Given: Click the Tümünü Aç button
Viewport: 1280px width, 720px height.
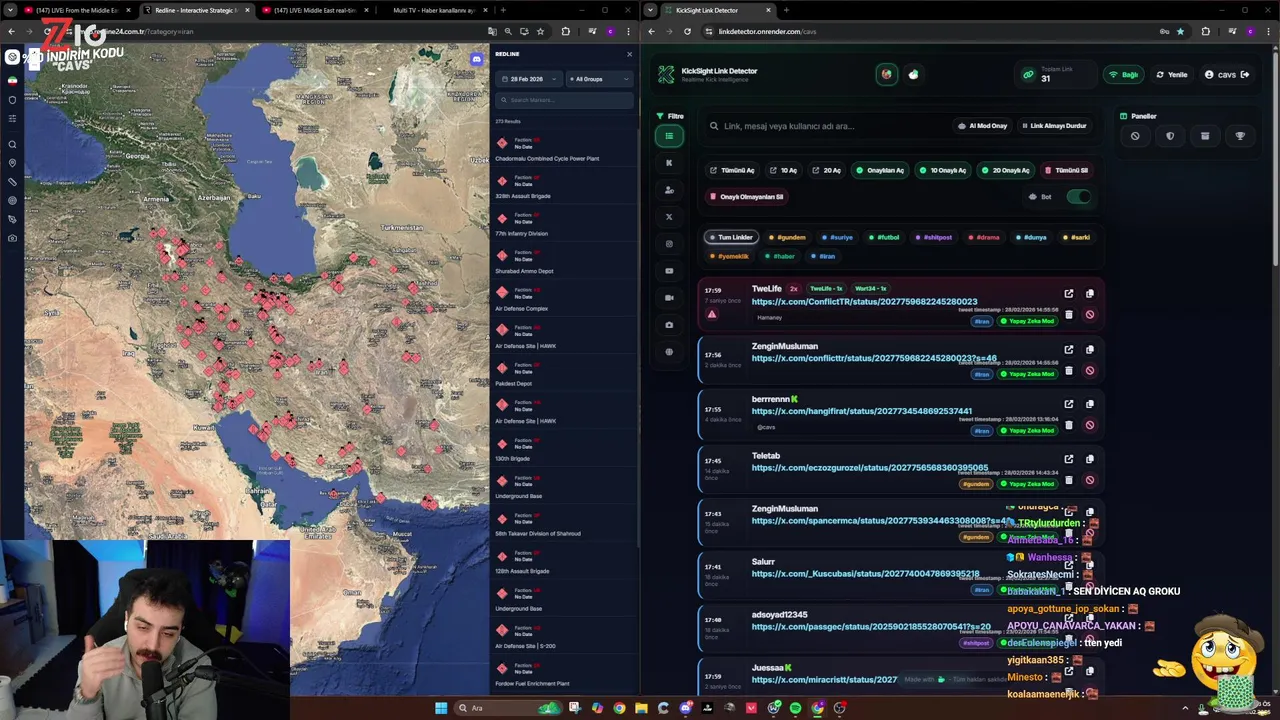Looking at the screenshot, I should [732, 171].
